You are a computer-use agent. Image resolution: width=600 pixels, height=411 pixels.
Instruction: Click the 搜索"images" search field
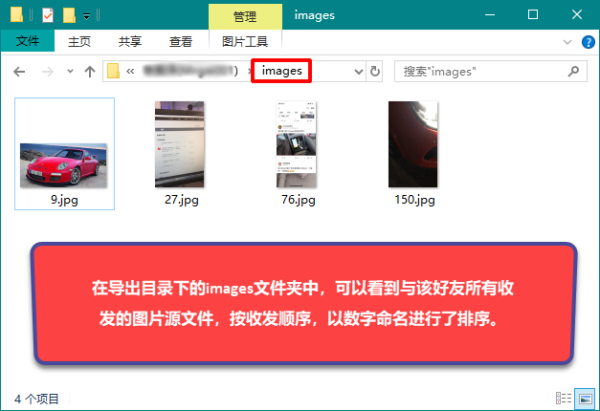(480, 72)
